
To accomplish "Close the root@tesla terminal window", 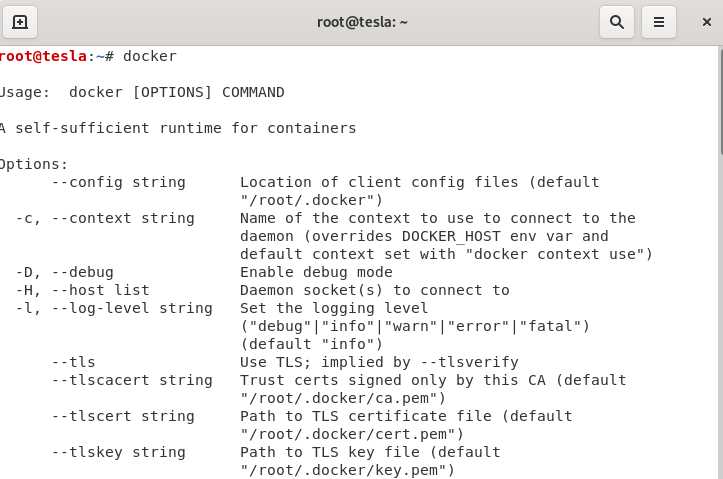I will pos(706,22).
